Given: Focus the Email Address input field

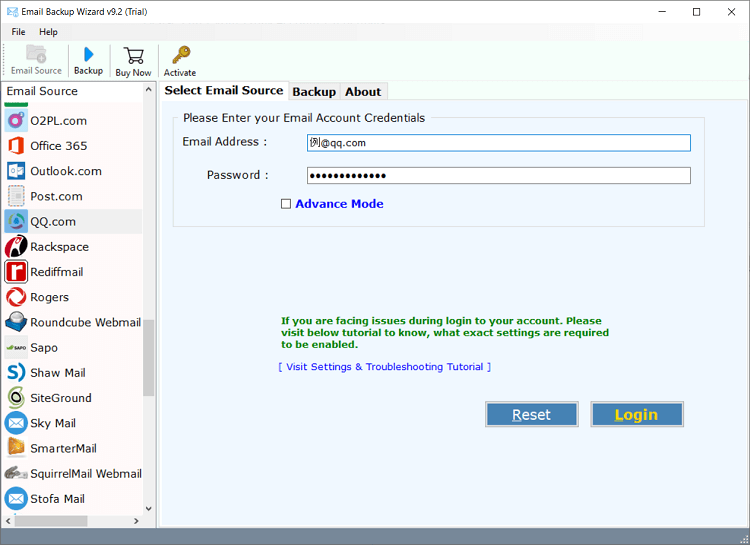Looking at the screenshot, I should (498, 143).
